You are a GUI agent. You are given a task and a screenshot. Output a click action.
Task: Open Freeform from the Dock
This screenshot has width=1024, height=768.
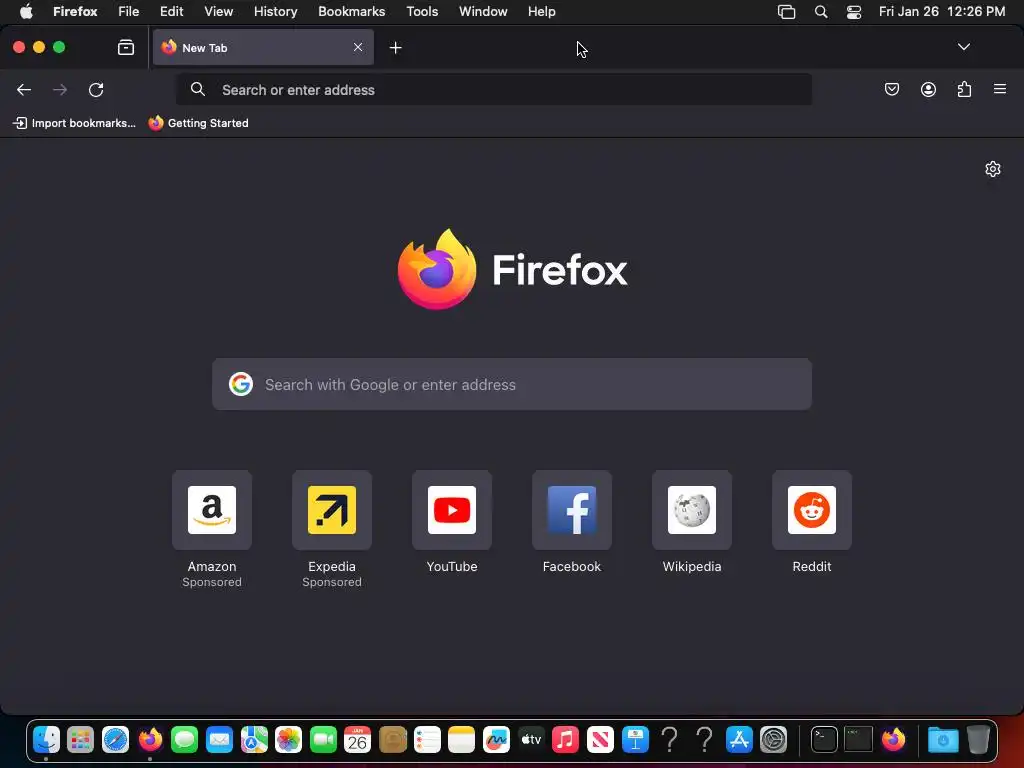coord(496,740)
